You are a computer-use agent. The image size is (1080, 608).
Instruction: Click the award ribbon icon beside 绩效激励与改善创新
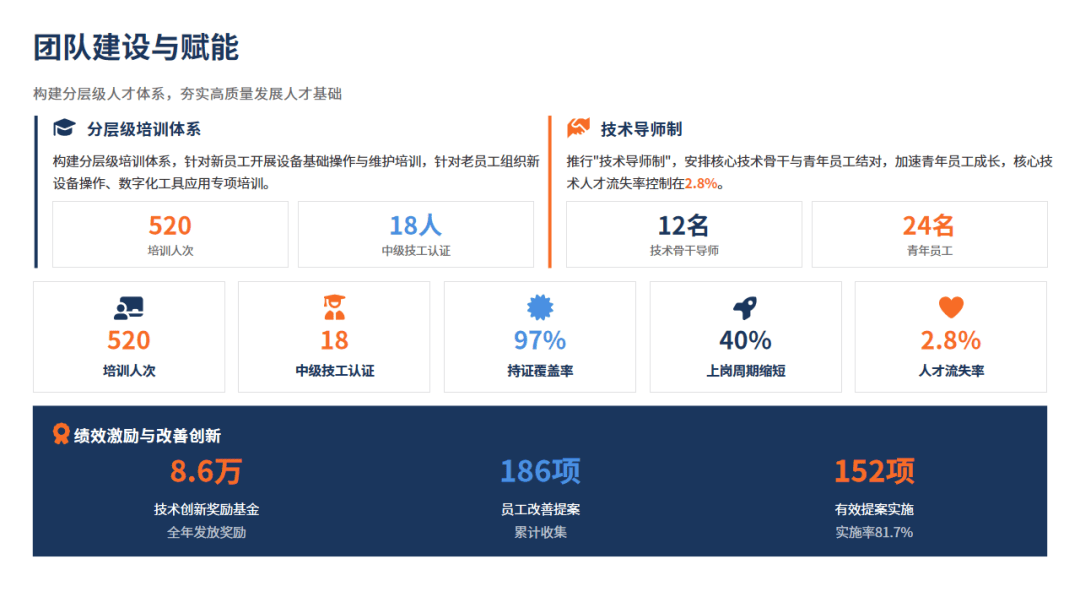coord(61,434)
